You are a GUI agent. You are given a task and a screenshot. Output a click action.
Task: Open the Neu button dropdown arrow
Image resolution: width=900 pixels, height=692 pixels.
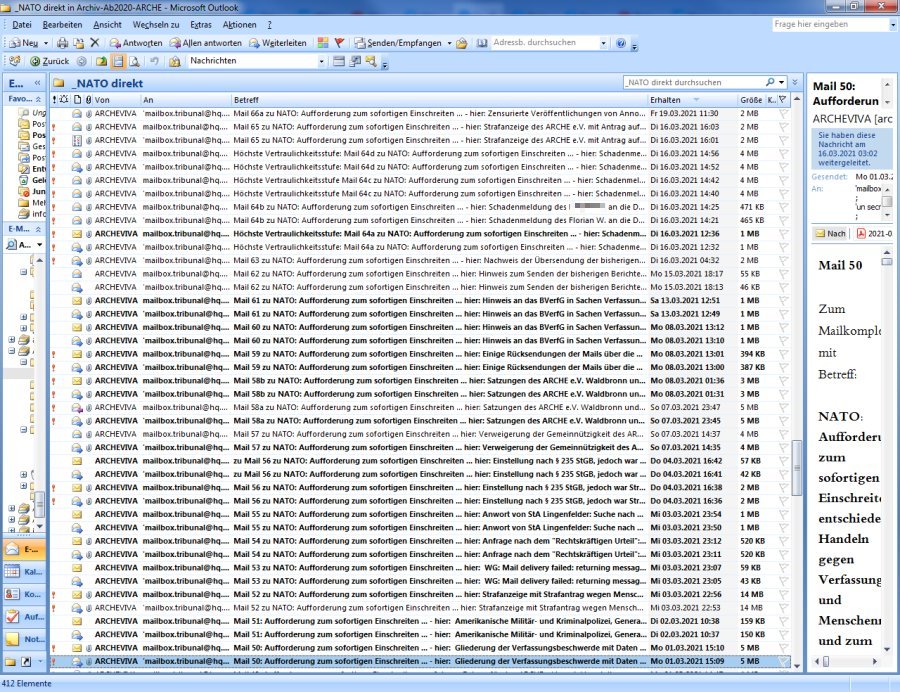coord(46,43)
